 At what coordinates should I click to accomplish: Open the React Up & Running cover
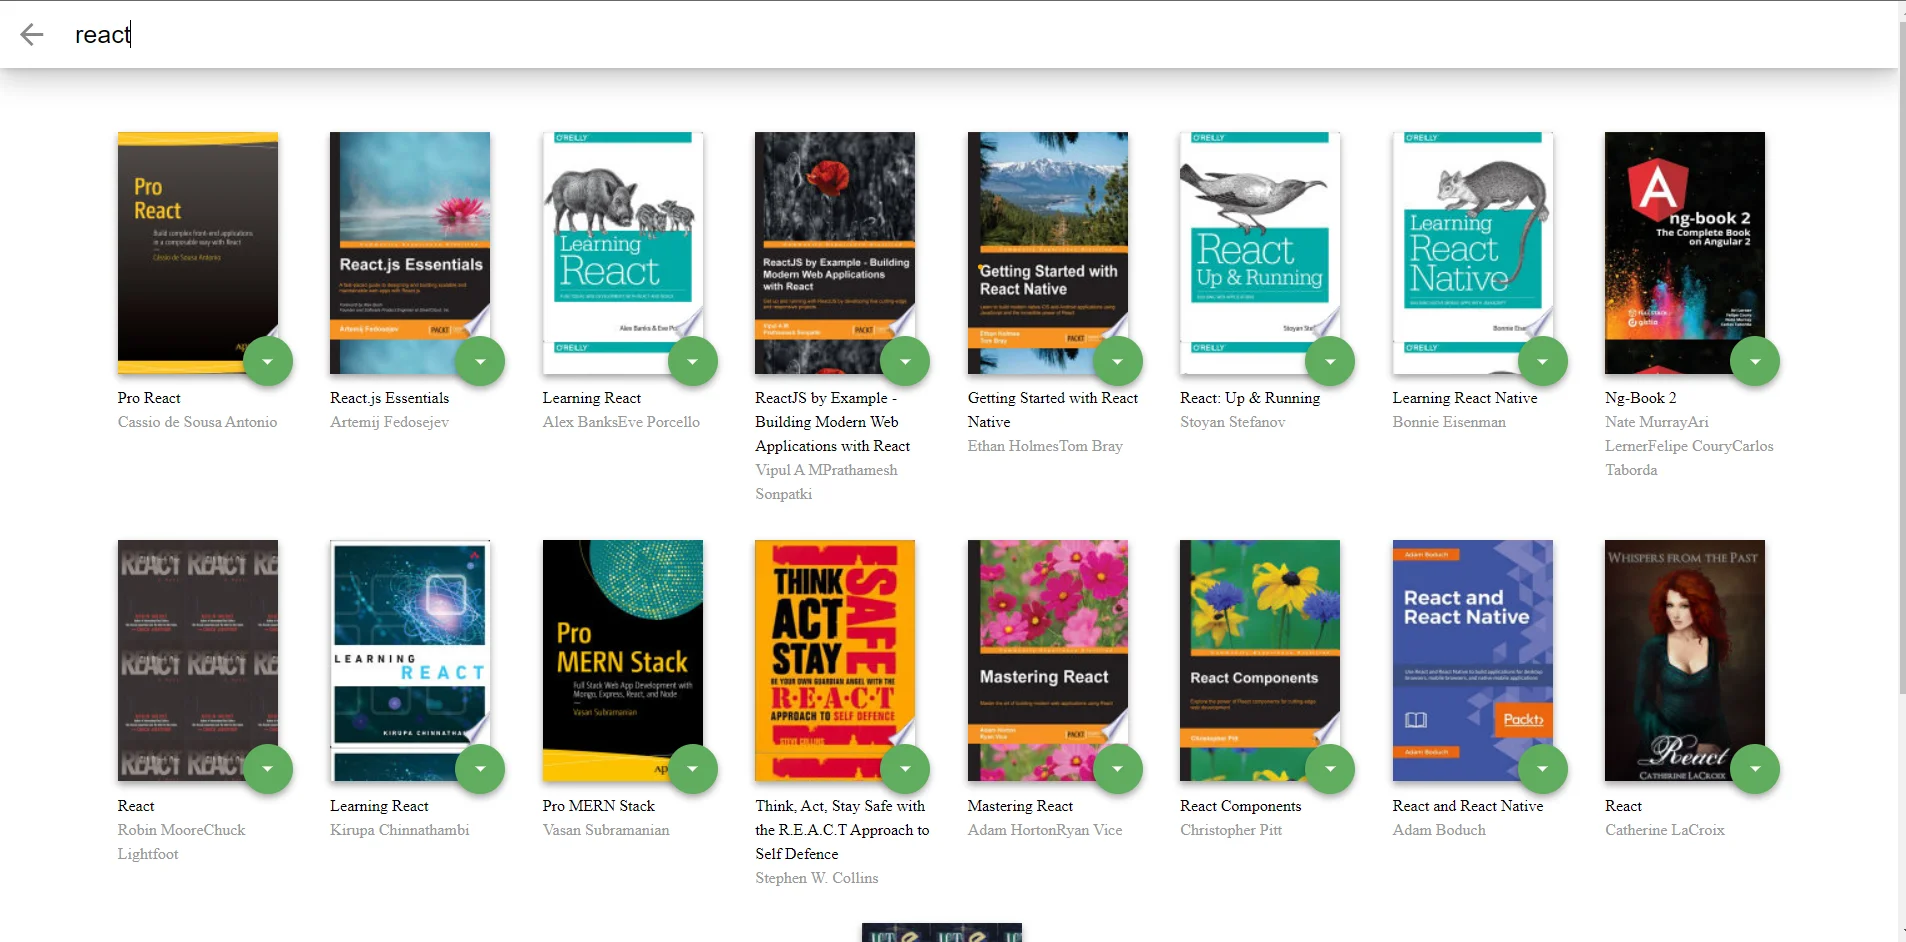1260,253
